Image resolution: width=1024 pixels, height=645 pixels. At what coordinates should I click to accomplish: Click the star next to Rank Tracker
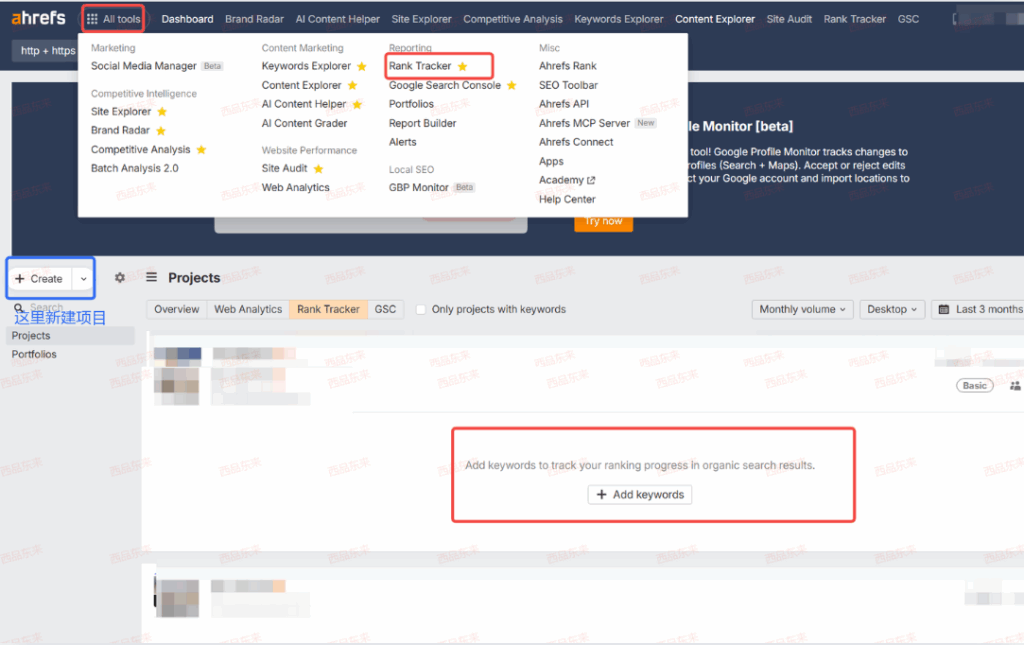462,66
